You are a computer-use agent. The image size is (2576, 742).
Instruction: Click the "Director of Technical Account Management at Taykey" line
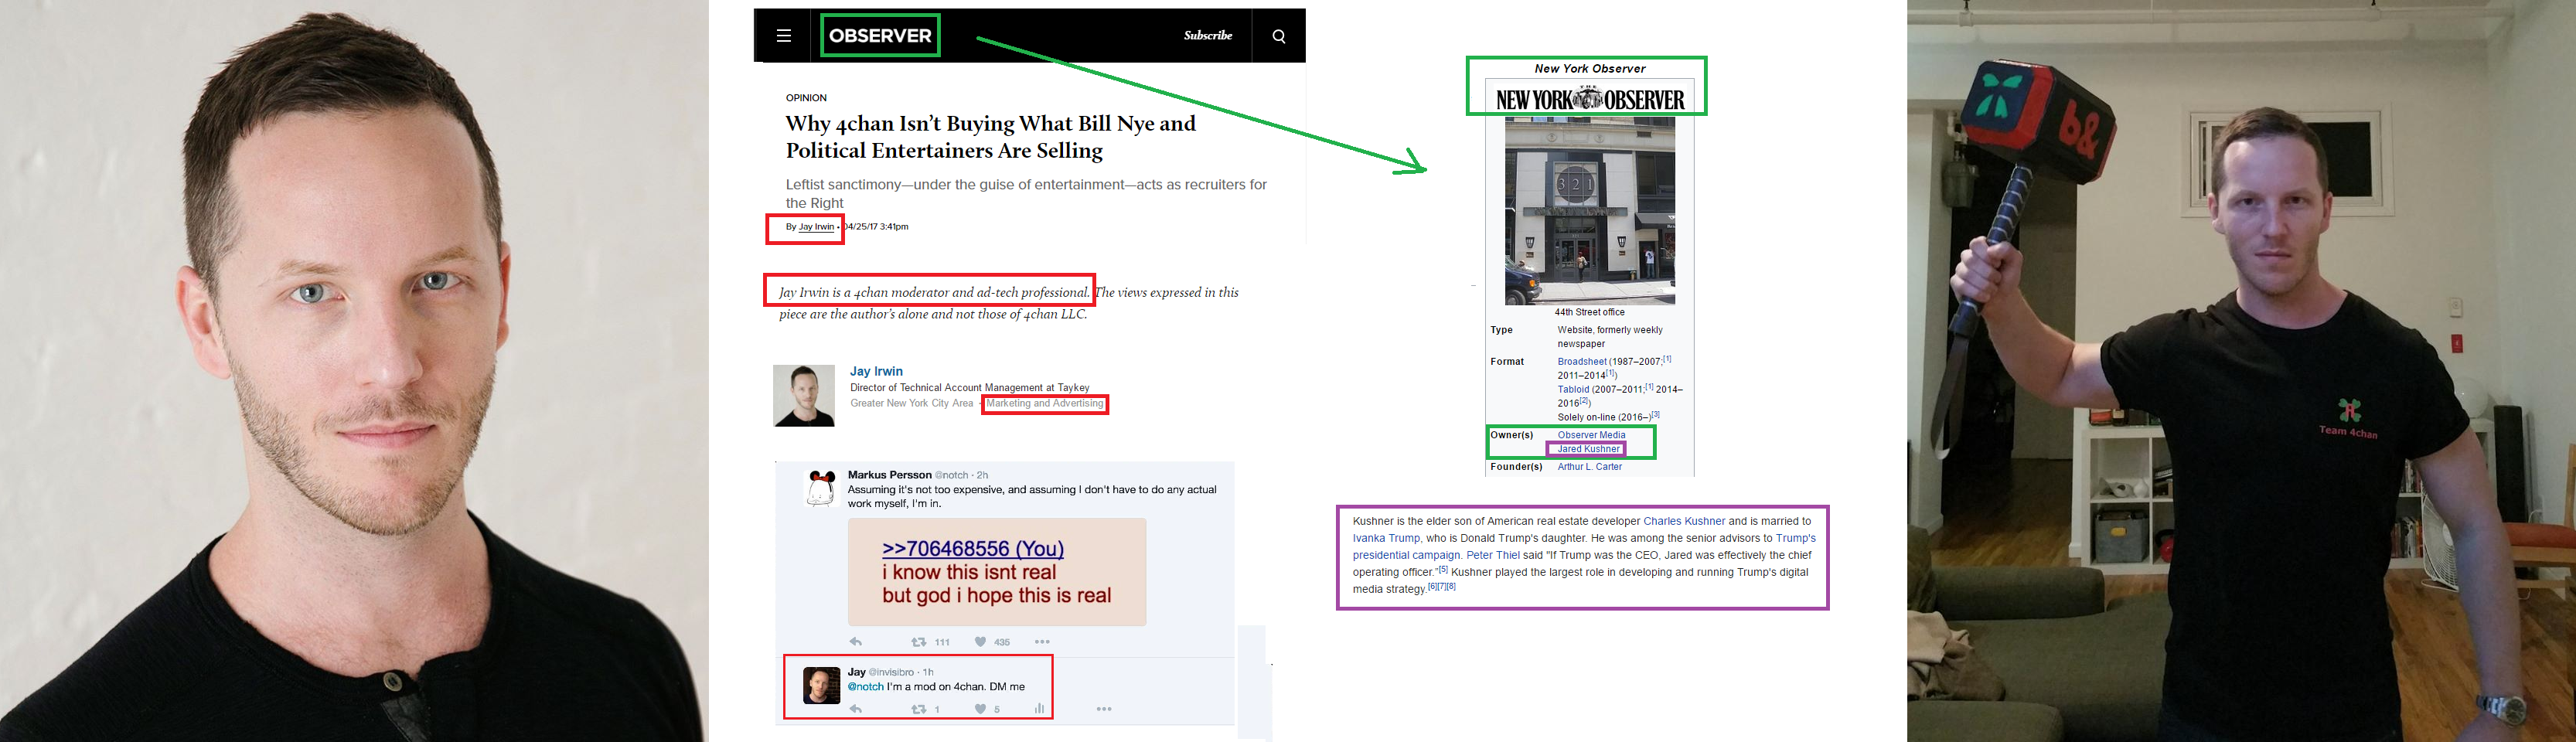(x=970, y=388)
